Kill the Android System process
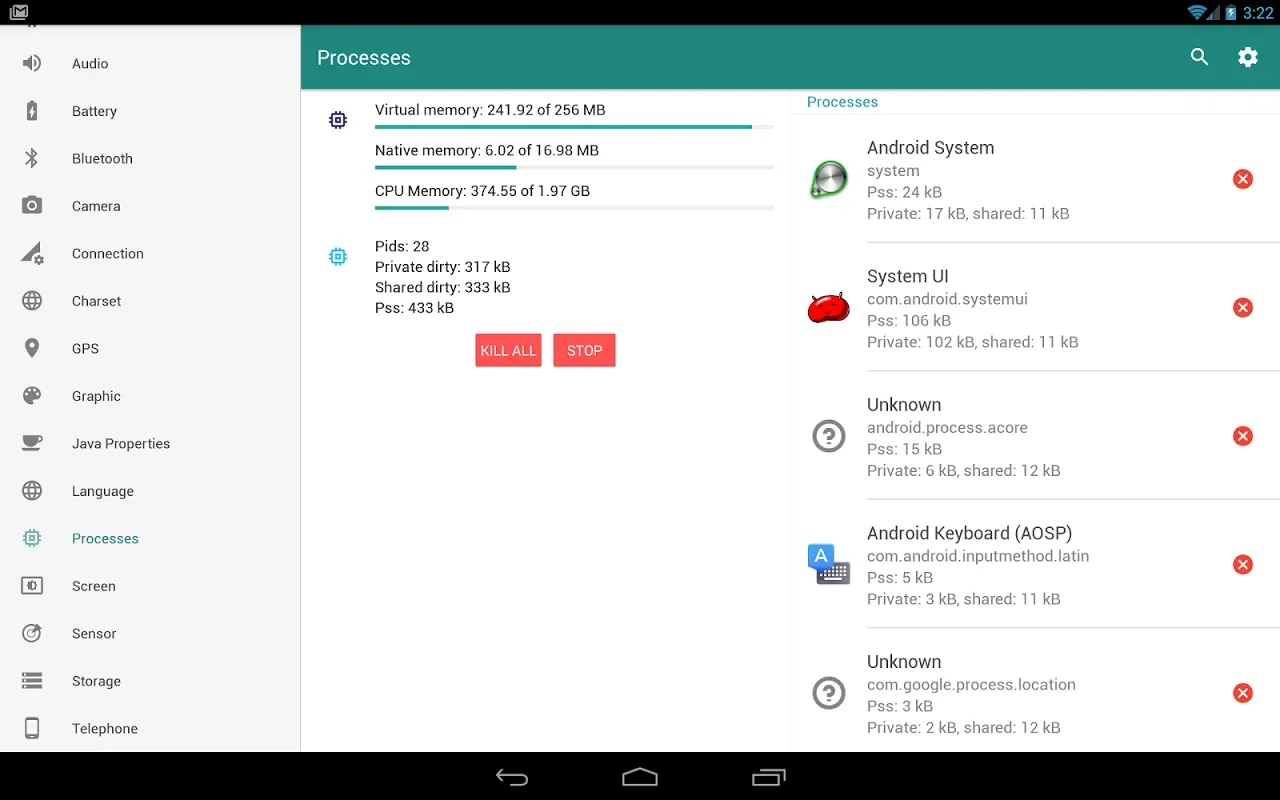1280x800 pixels. [1242, 179]
